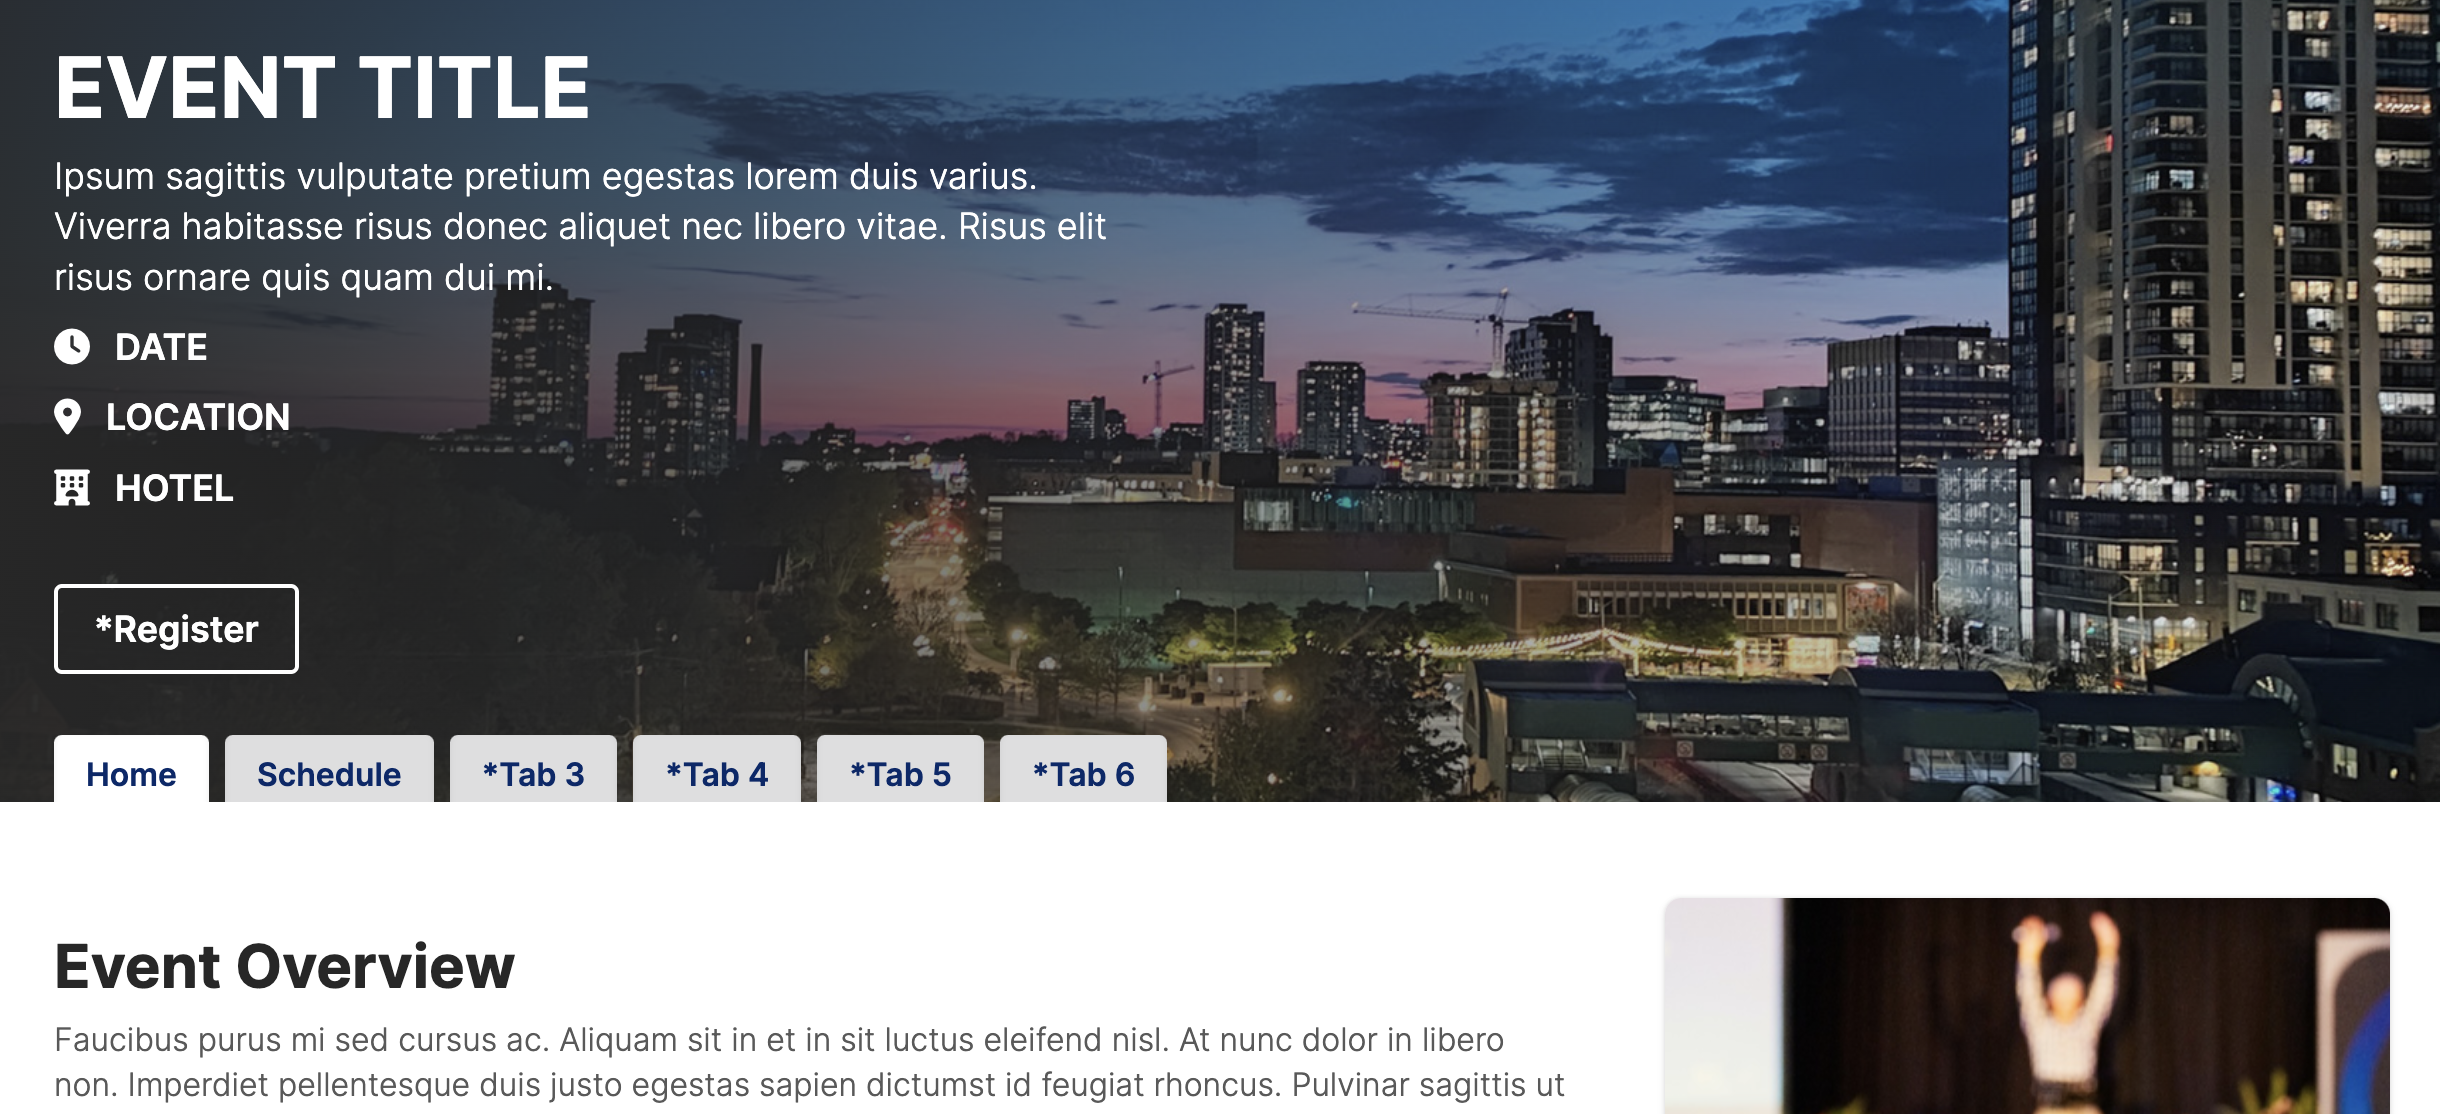Open the speaker-on-stage thumbnail image
The width and height of the screenshot is (2440, 1114).
click(2027, 1006)
